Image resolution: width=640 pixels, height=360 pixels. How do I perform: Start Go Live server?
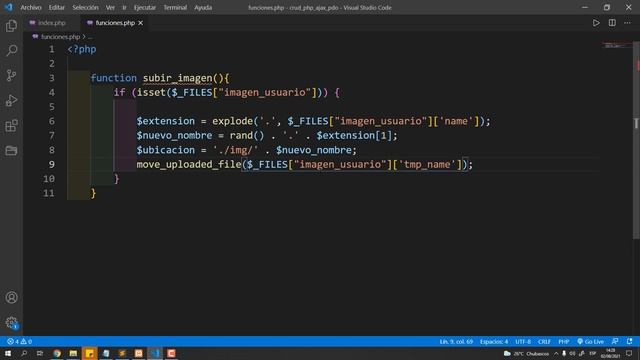point(590,341)
